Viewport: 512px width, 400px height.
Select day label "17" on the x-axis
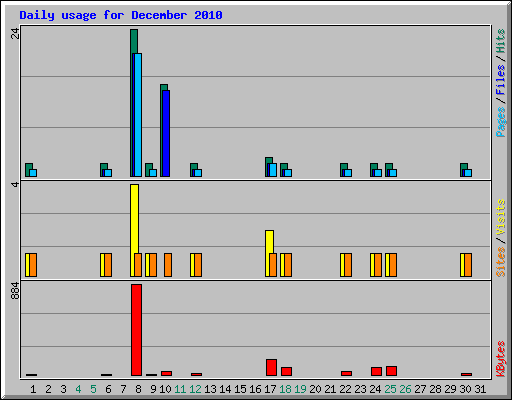pos(270,389)
